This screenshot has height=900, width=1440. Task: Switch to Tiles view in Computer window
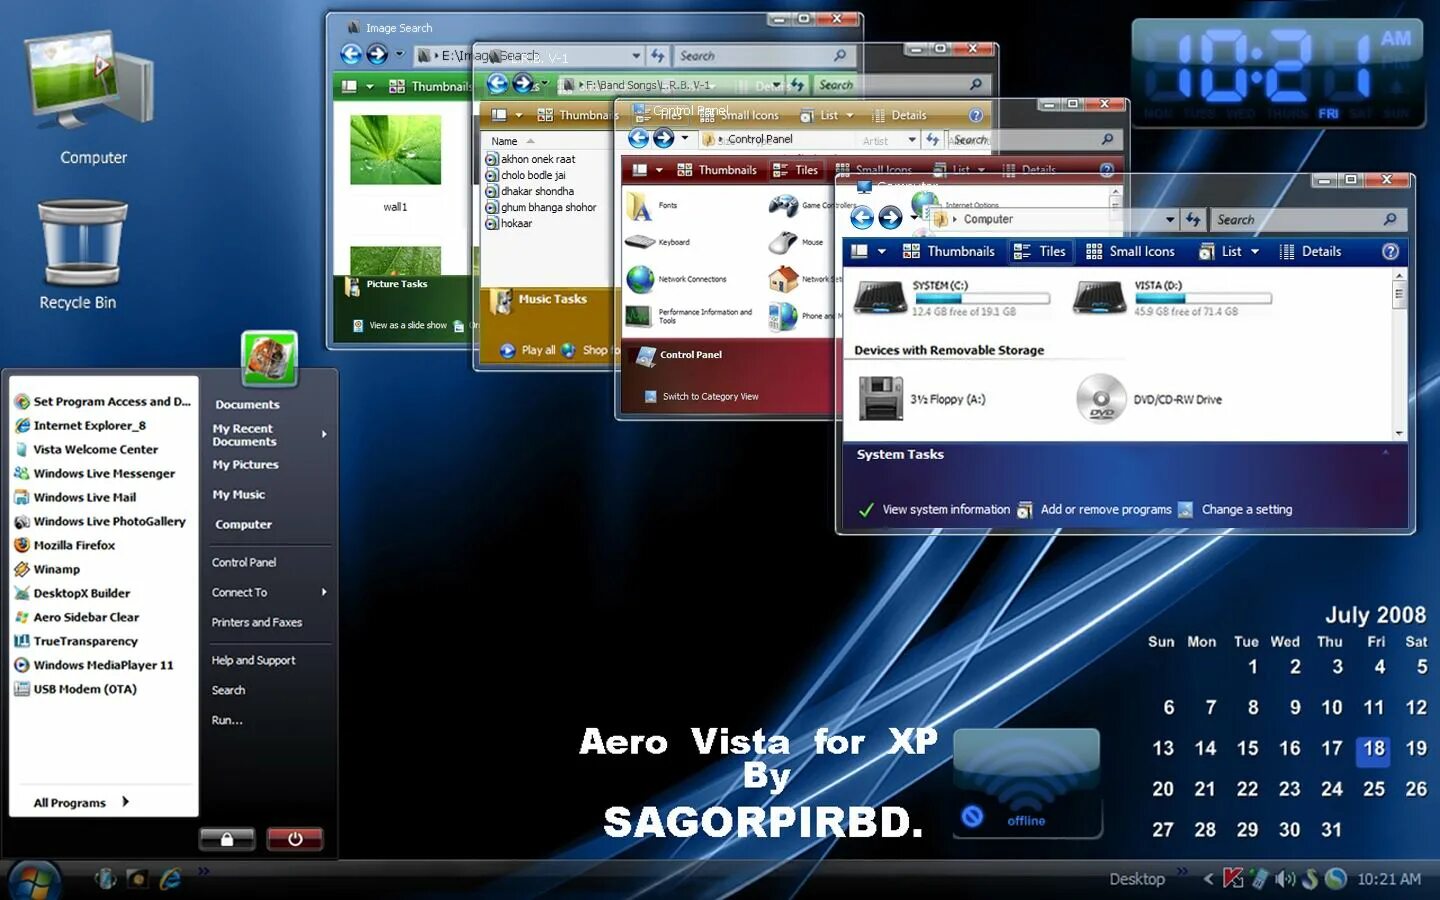tap(1040, 252)
